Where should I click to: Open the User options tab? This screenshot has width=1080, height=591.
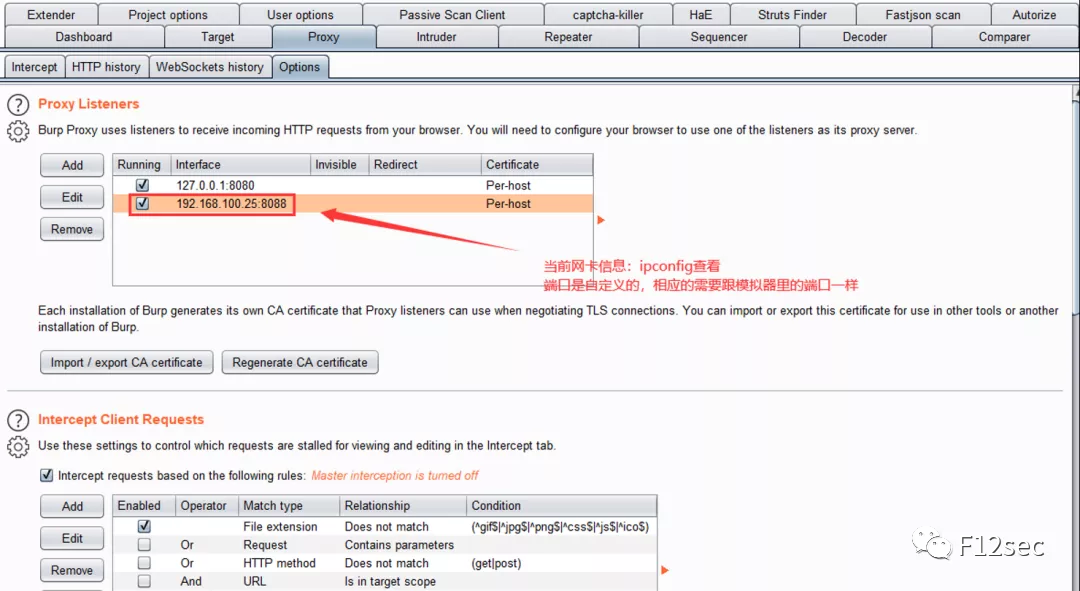point(300,14)
